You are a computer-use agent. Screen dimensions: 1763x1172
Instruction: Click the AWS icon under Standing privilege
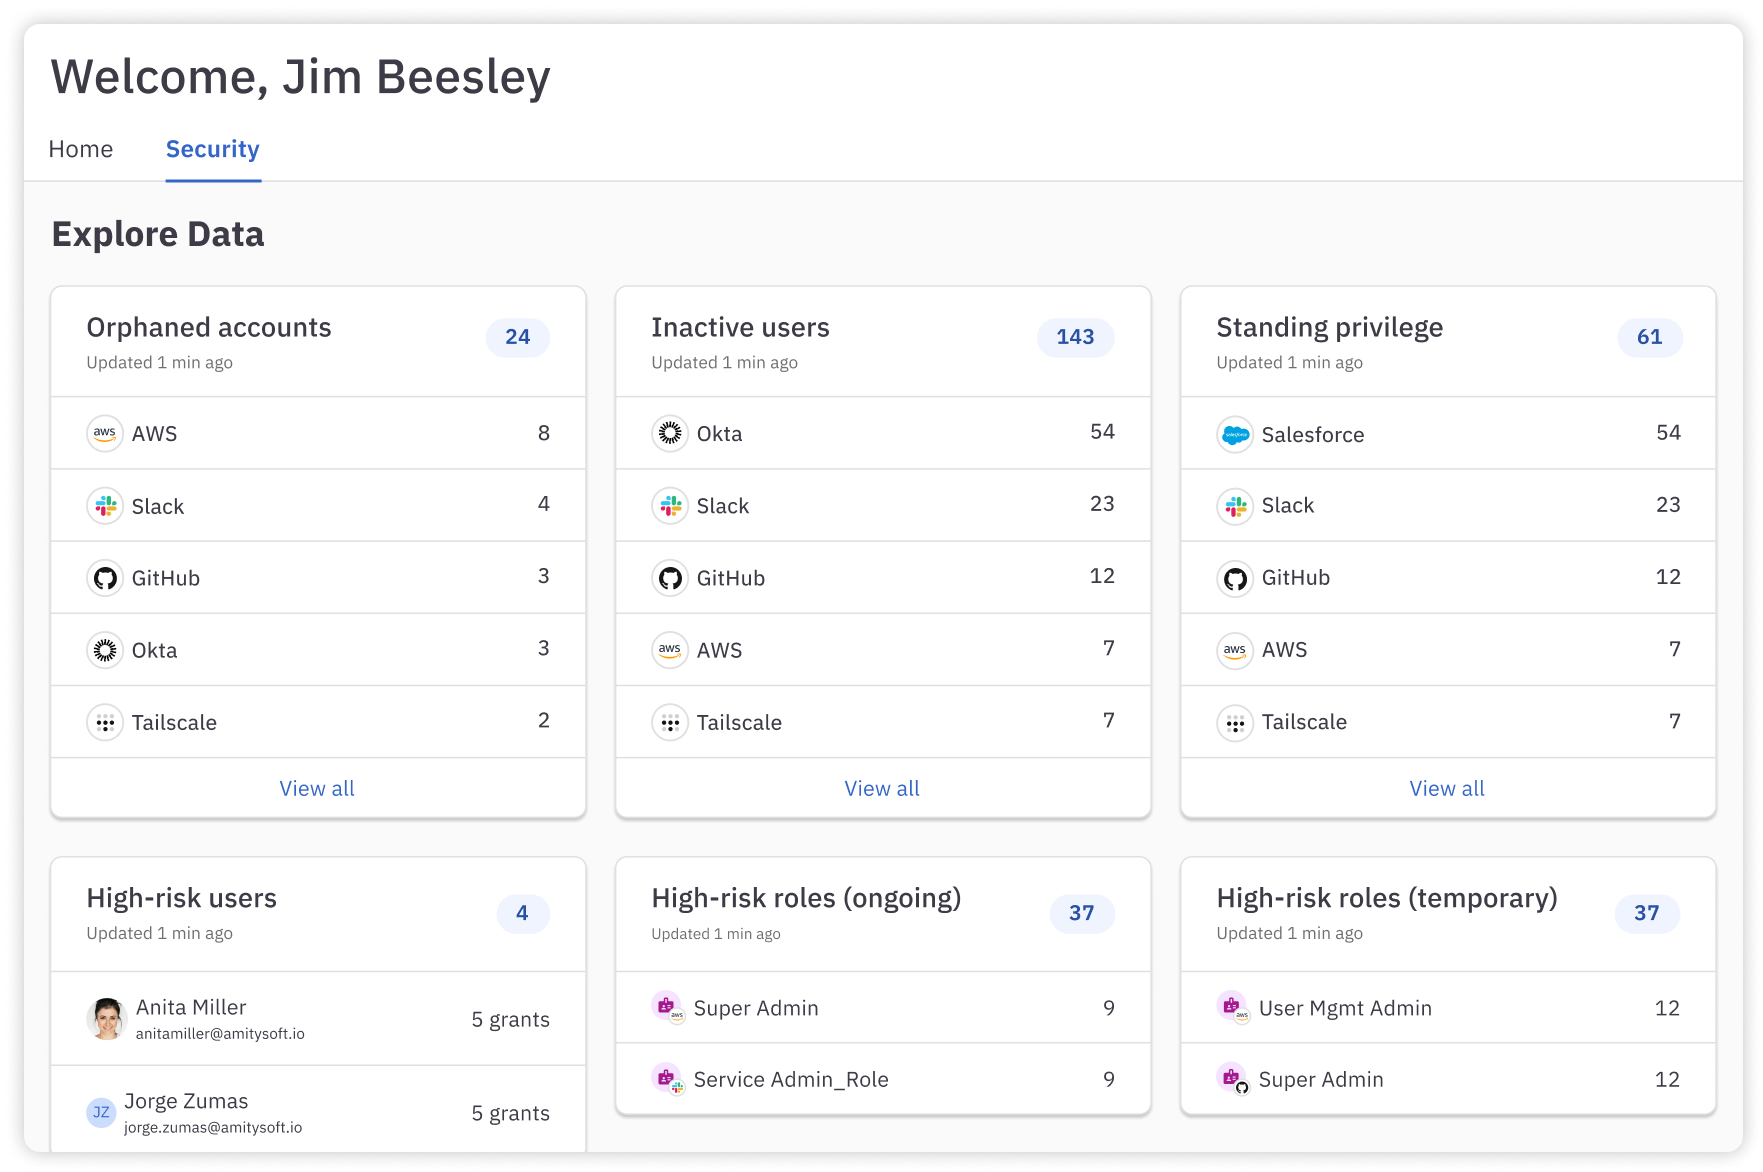point(1236,649)
